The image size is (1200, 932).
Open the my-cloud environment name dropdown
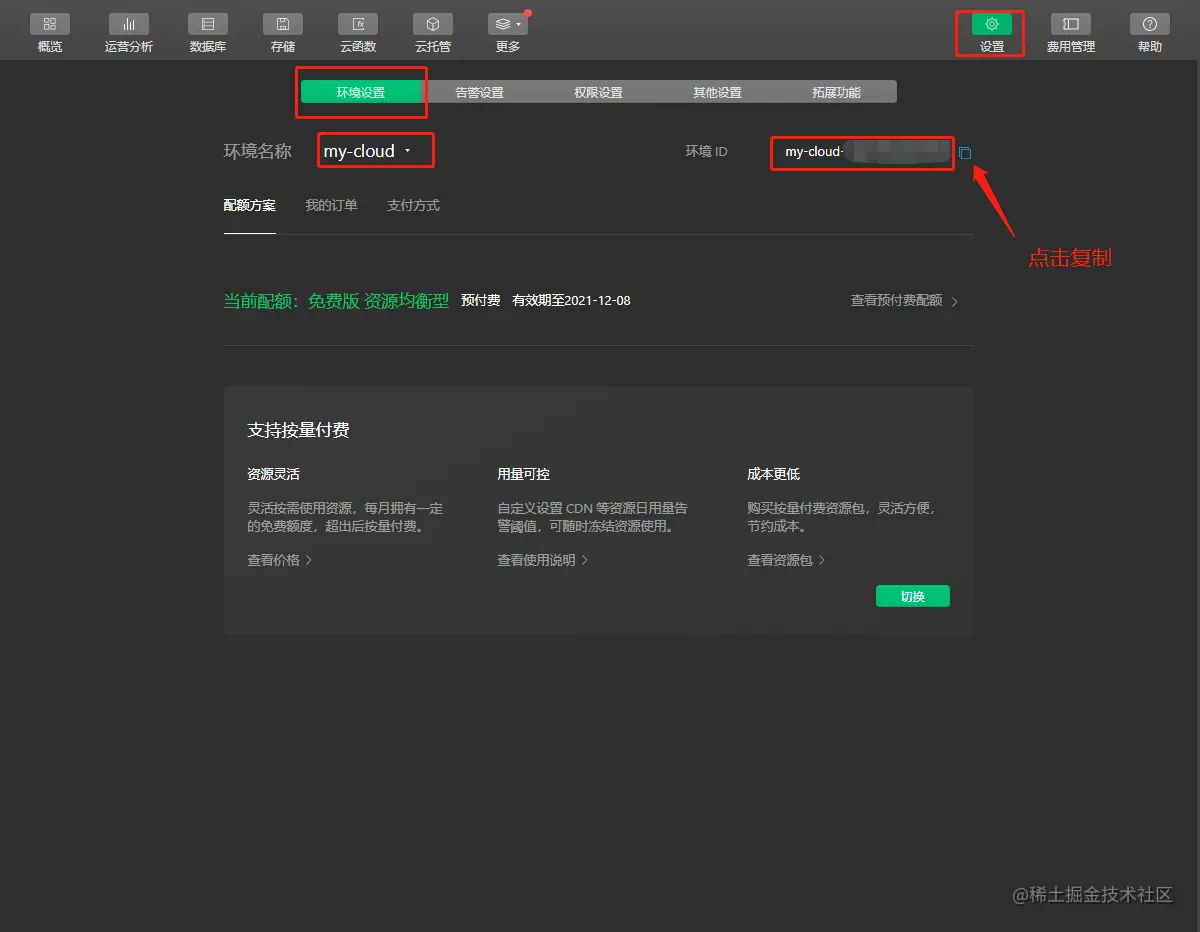[367, 152]
